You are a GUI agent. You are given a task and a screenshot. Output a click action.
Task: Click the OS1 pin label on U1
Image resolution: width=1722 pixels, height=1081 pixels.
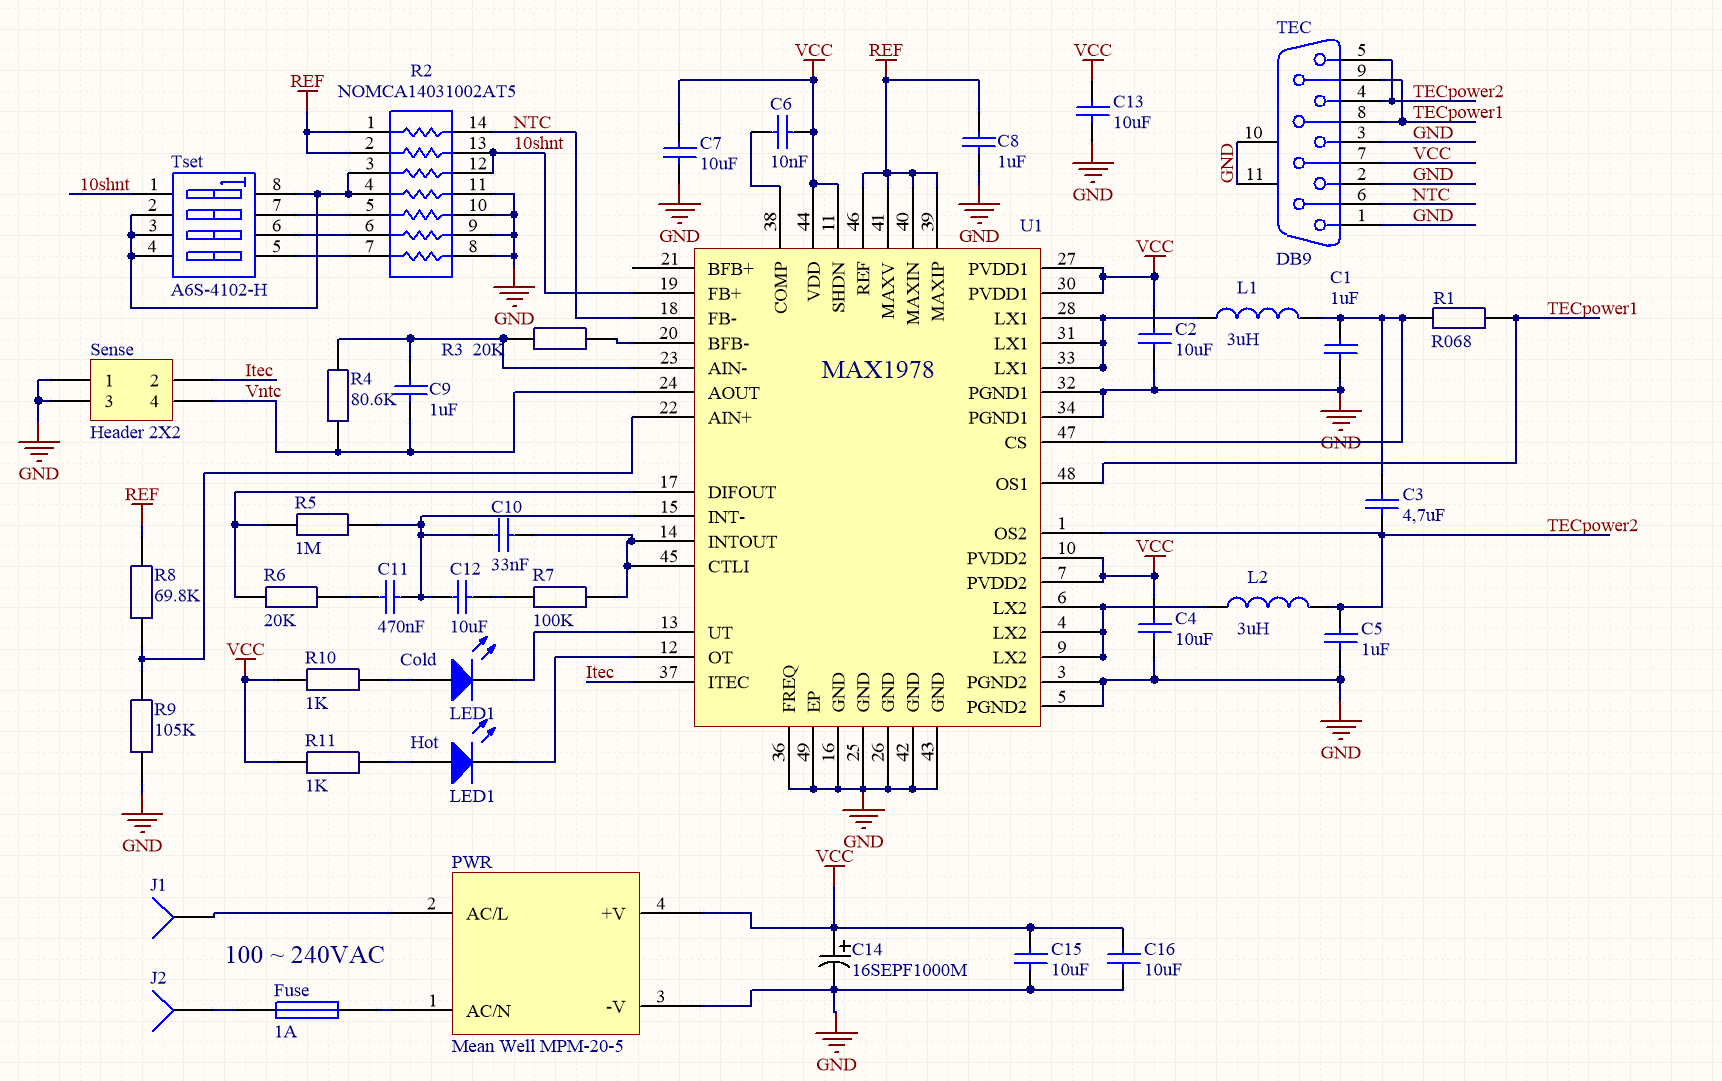[1011, 484]
